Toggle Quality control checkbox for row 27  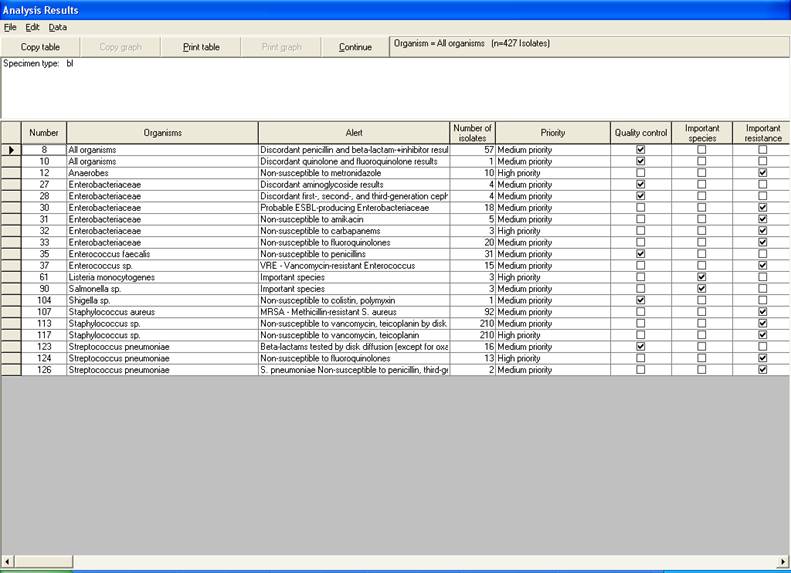641,185
